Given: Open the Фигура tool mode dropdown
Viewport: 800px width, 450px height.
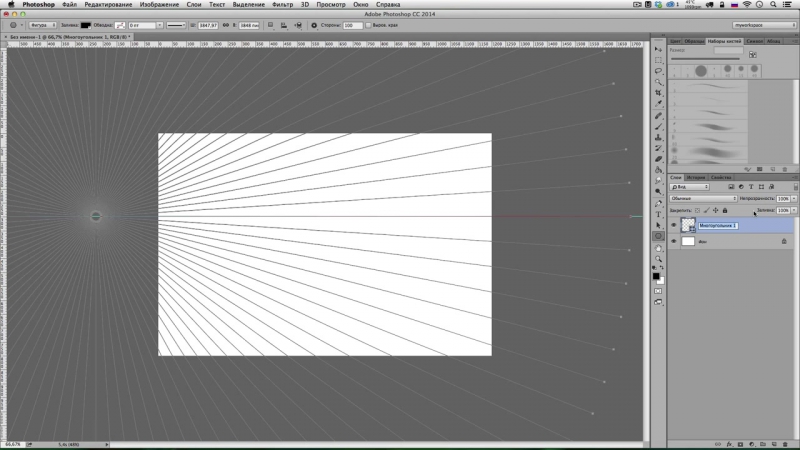Looking at the screenshot, I should (x=43, y=25).
